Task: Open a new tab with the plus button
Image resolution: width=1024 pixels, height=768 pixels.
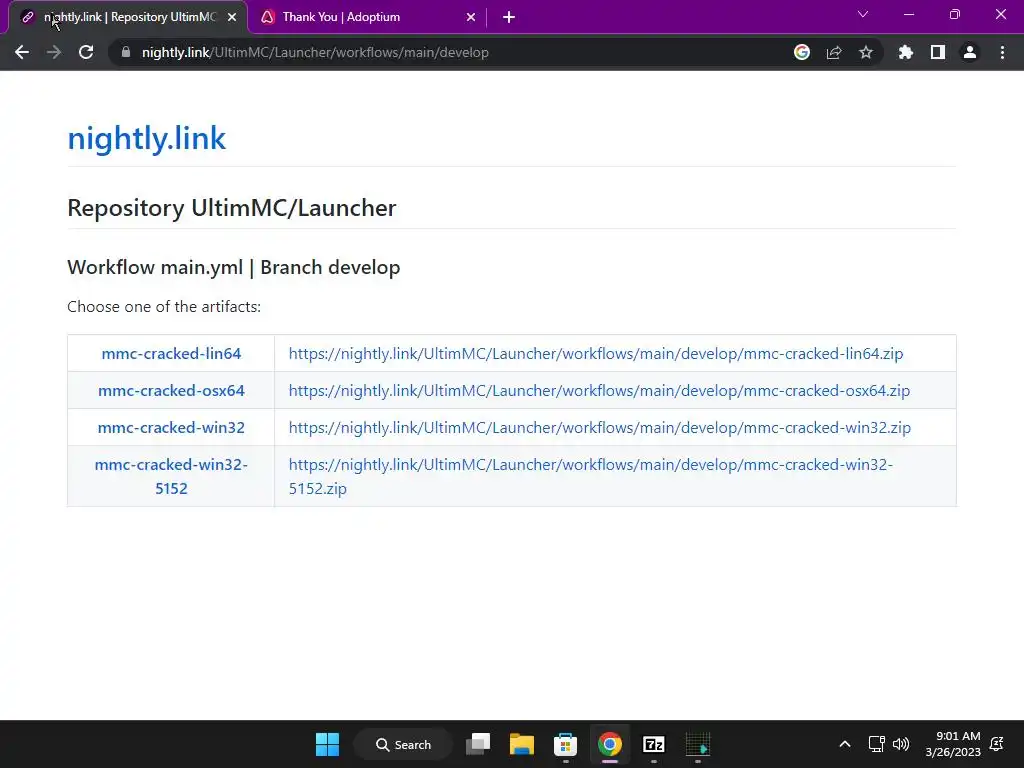Action: point(509,17)
